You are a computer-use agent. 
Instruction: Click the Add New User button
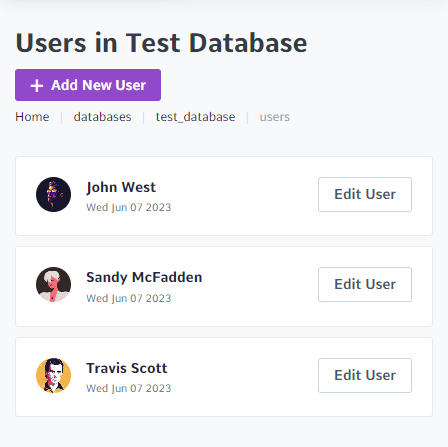[x=88, y=85]
